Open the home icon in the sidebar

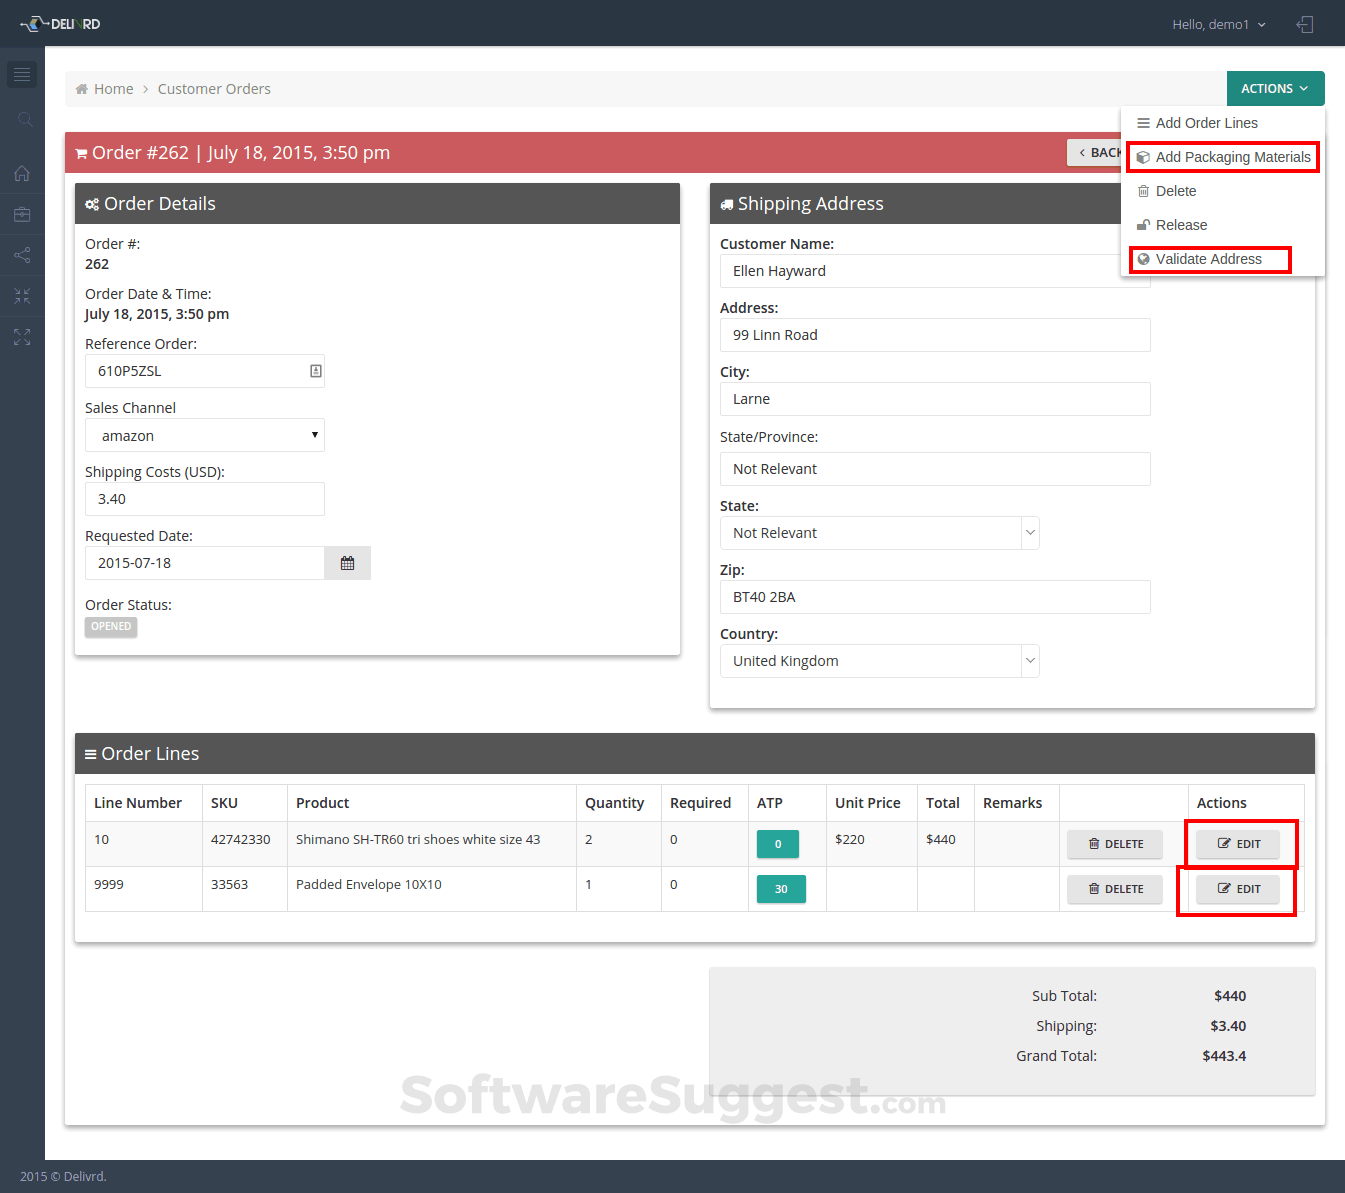click(22, 173)
